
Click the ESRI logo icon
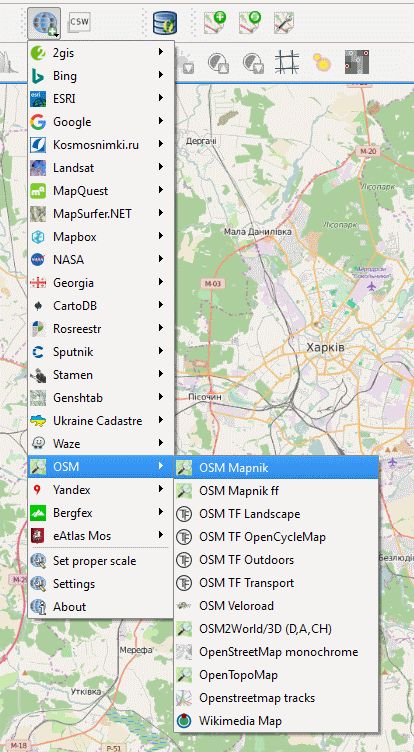38,99
